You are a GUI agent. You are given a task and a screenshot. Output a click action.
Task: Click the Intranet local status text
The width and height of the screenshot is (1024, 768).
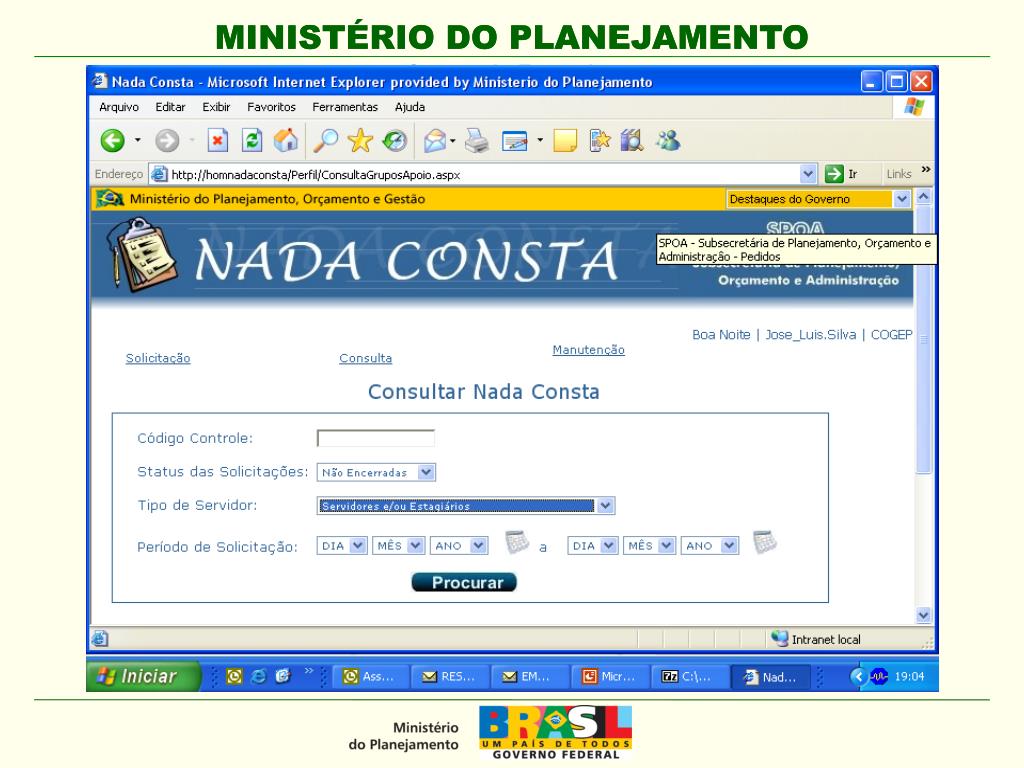pos(826,639)
